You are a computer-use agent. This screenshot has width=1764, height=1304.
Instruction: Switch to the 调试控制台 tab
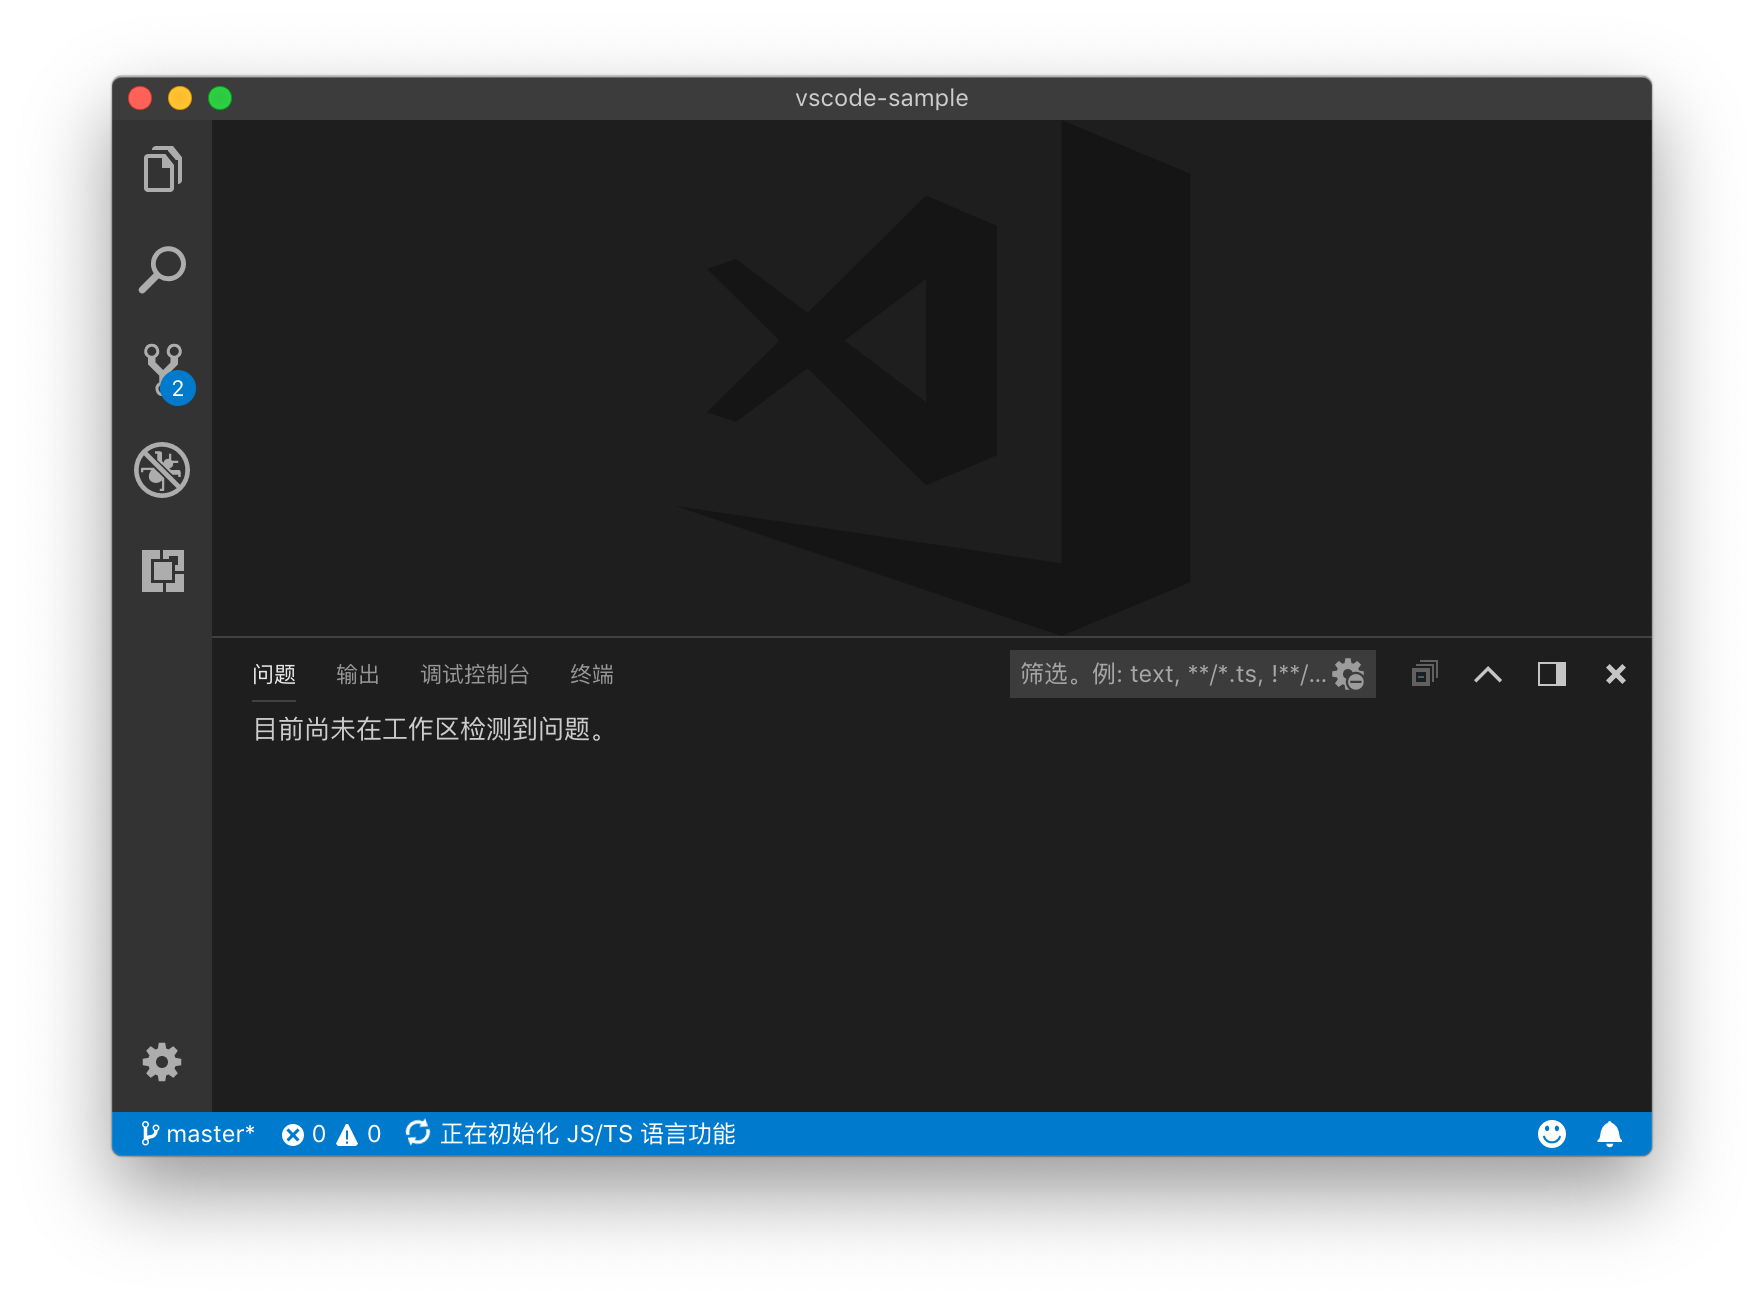coord(475,675)
